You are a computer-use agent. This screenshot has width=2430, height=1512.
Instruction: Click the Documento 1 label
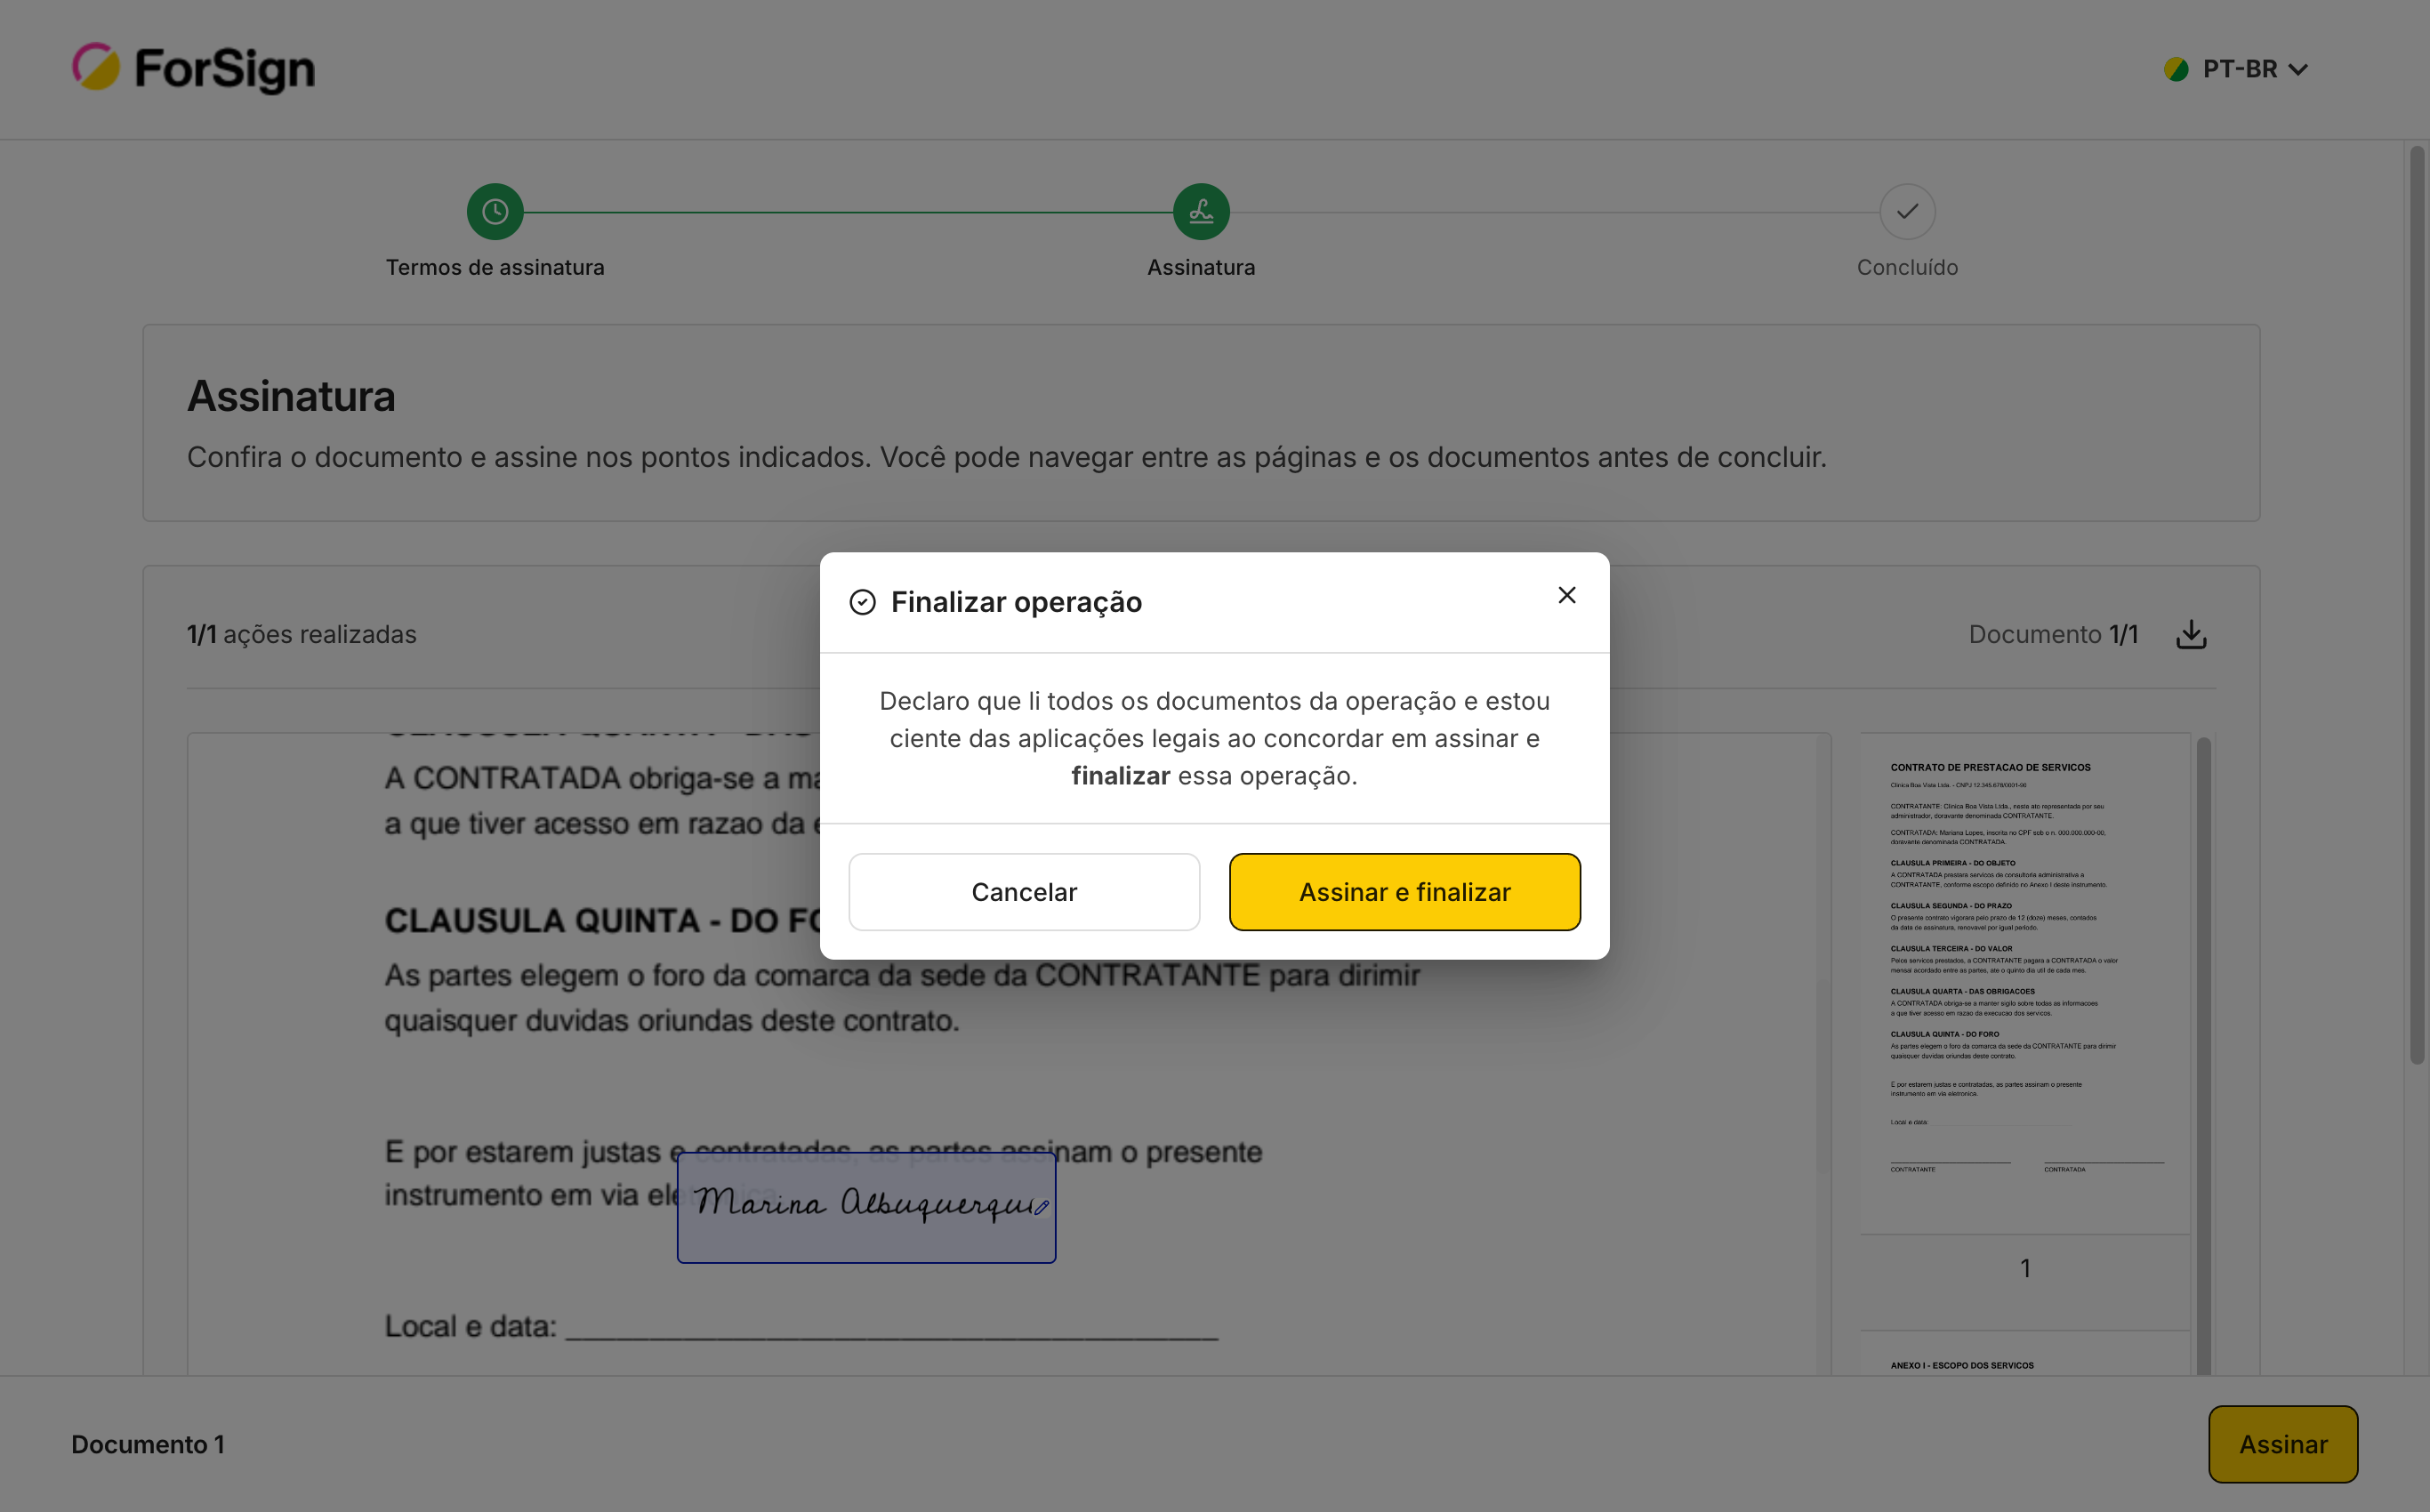click(x=148, y=1444)
